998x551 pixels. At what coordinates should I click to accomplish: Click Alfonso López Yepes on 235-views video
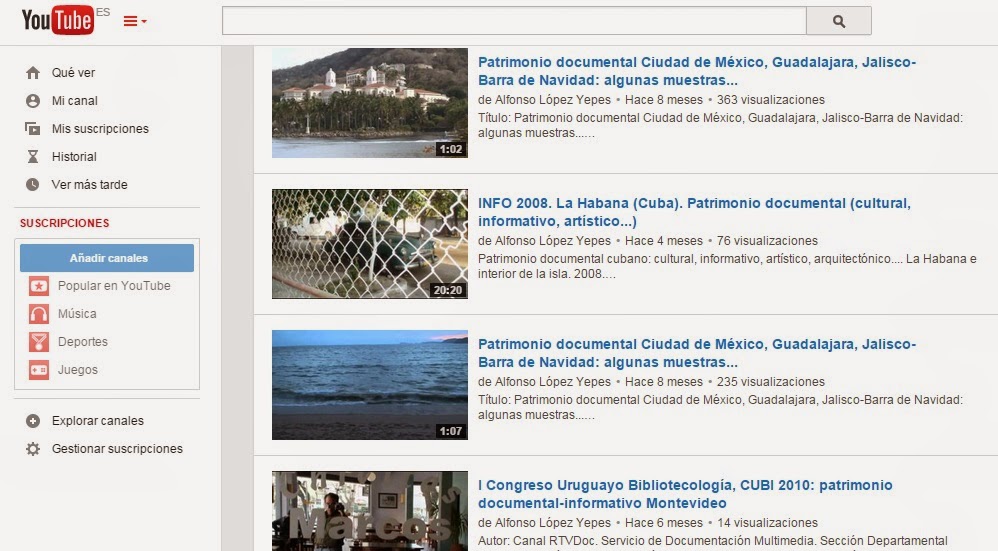[552, 382]
